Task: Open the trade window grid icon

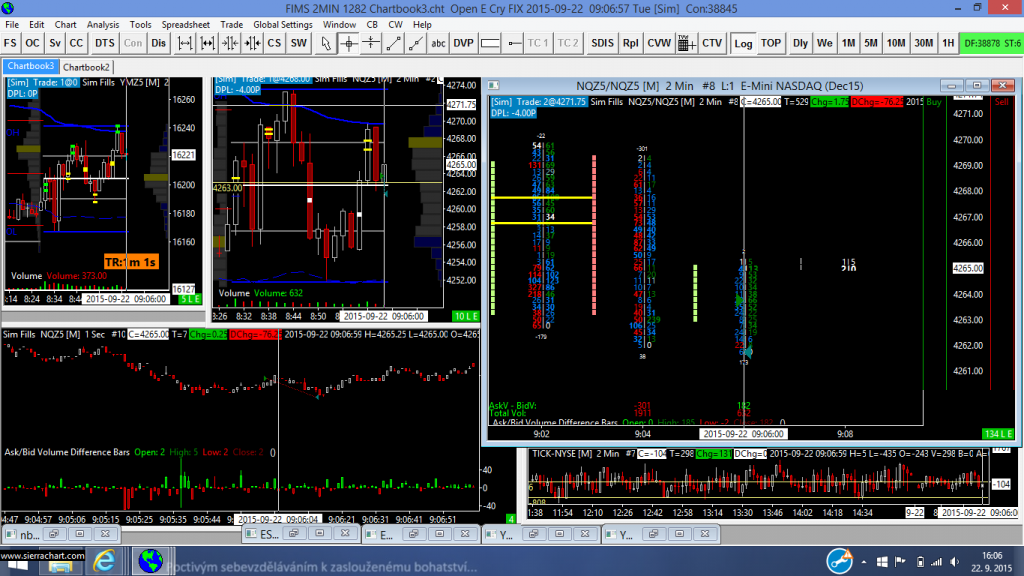Action: click(x=685, y=43)
